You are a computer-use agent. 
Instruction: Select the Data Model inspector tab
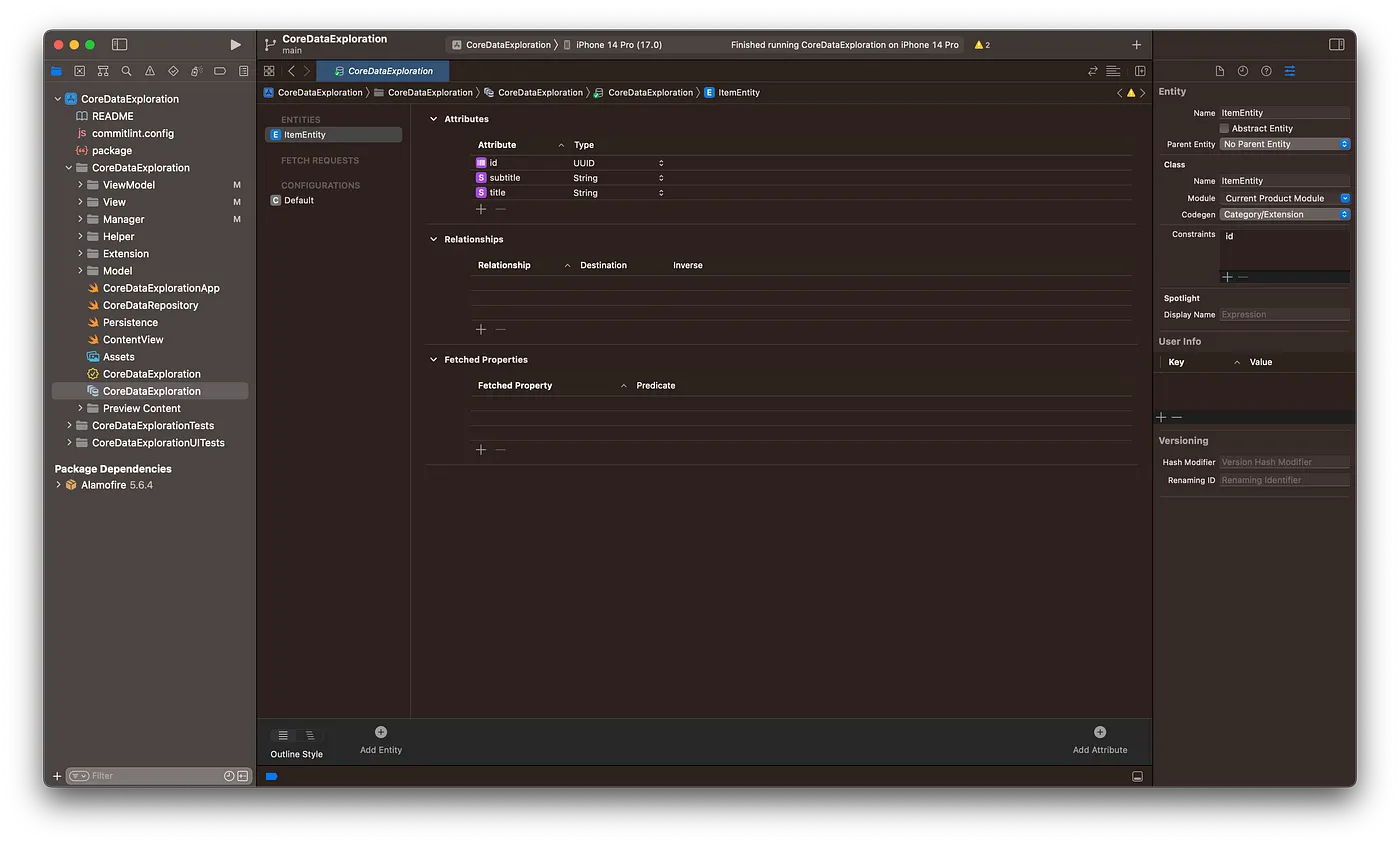[1290, 71]
